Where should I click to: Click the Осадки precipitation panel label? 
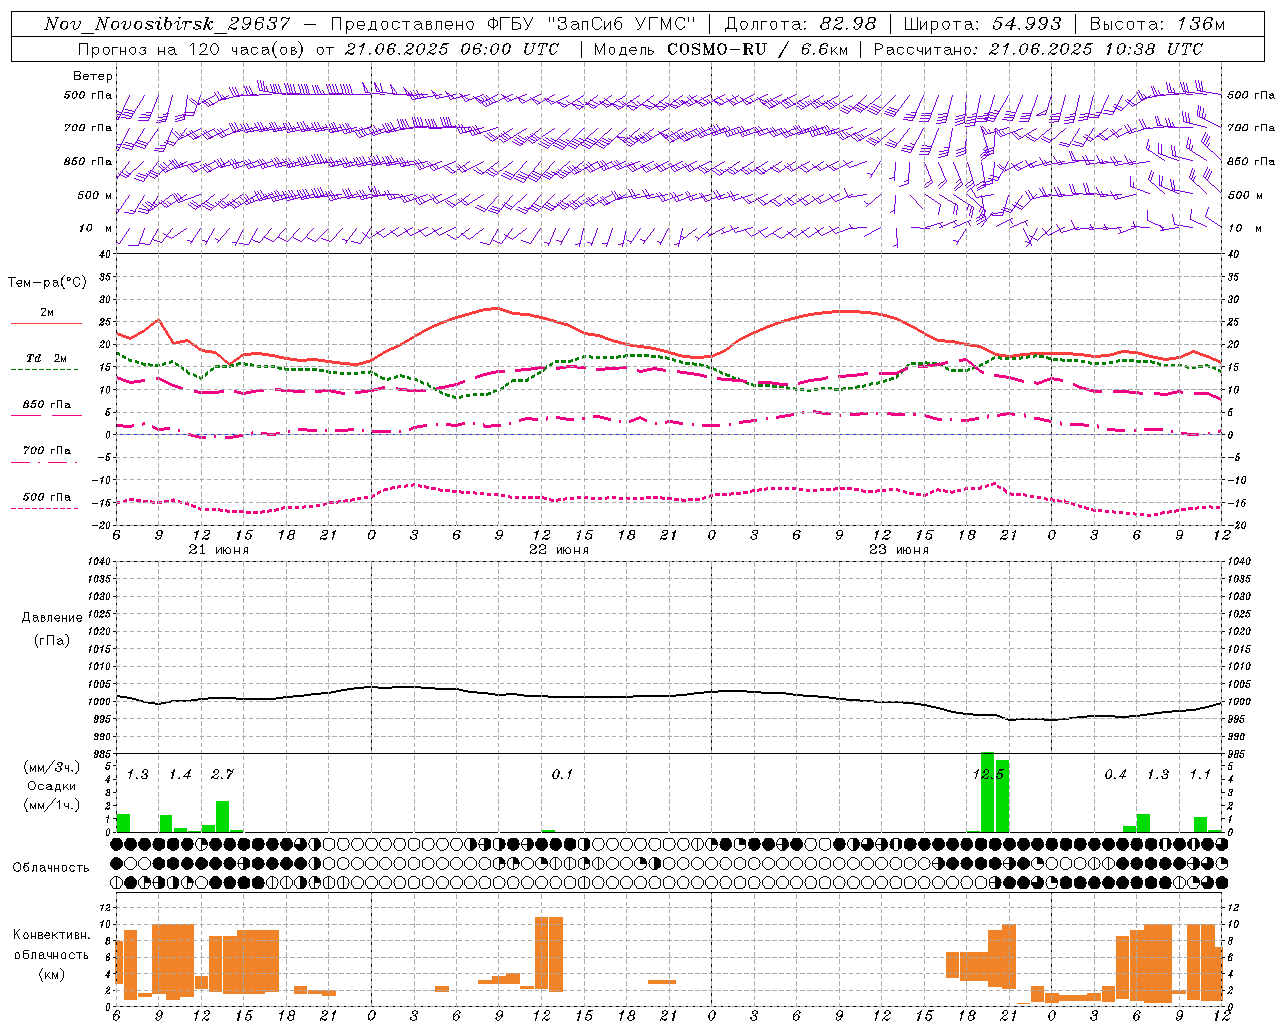point(52,786)
